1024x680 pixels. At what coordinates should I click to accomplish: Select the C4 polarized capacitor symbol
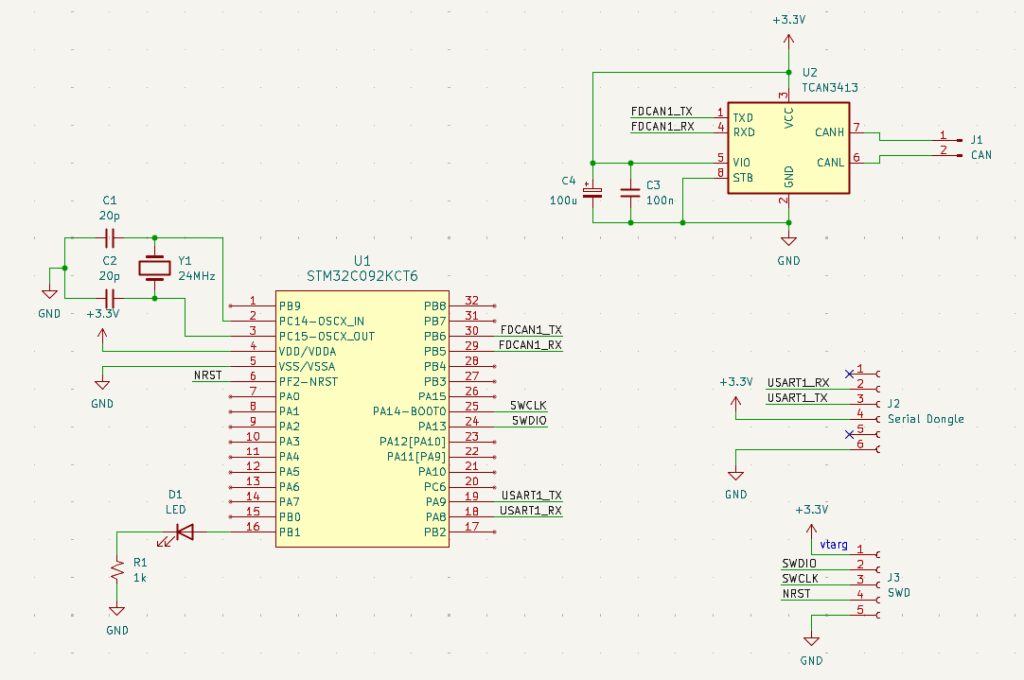tap(593, 192)
